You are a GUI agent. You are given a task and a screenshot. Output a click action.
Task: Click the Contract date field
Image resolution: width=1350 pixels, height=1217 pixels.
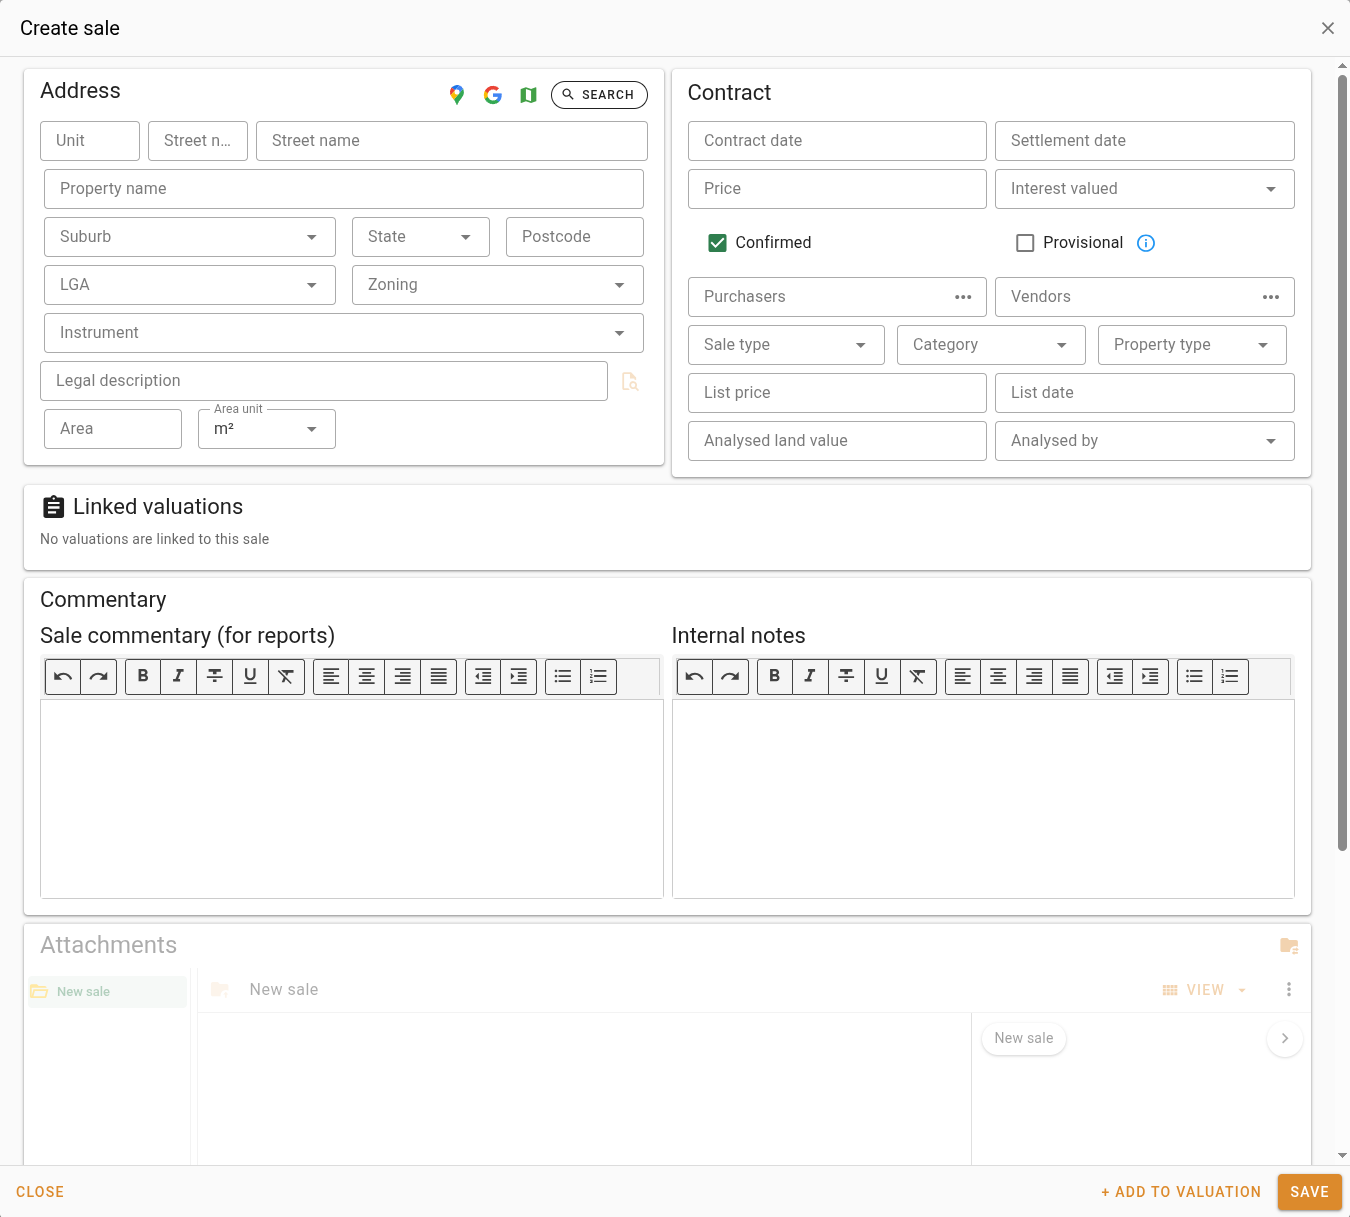837,141
